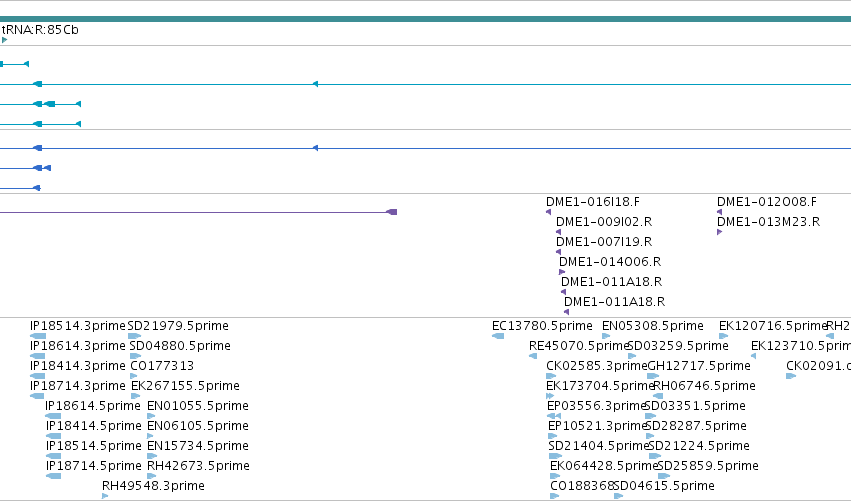The width and height of the screenshot is (851, 501).
Task: Click the IP18414.3prime label
Action: coord(77,366)
